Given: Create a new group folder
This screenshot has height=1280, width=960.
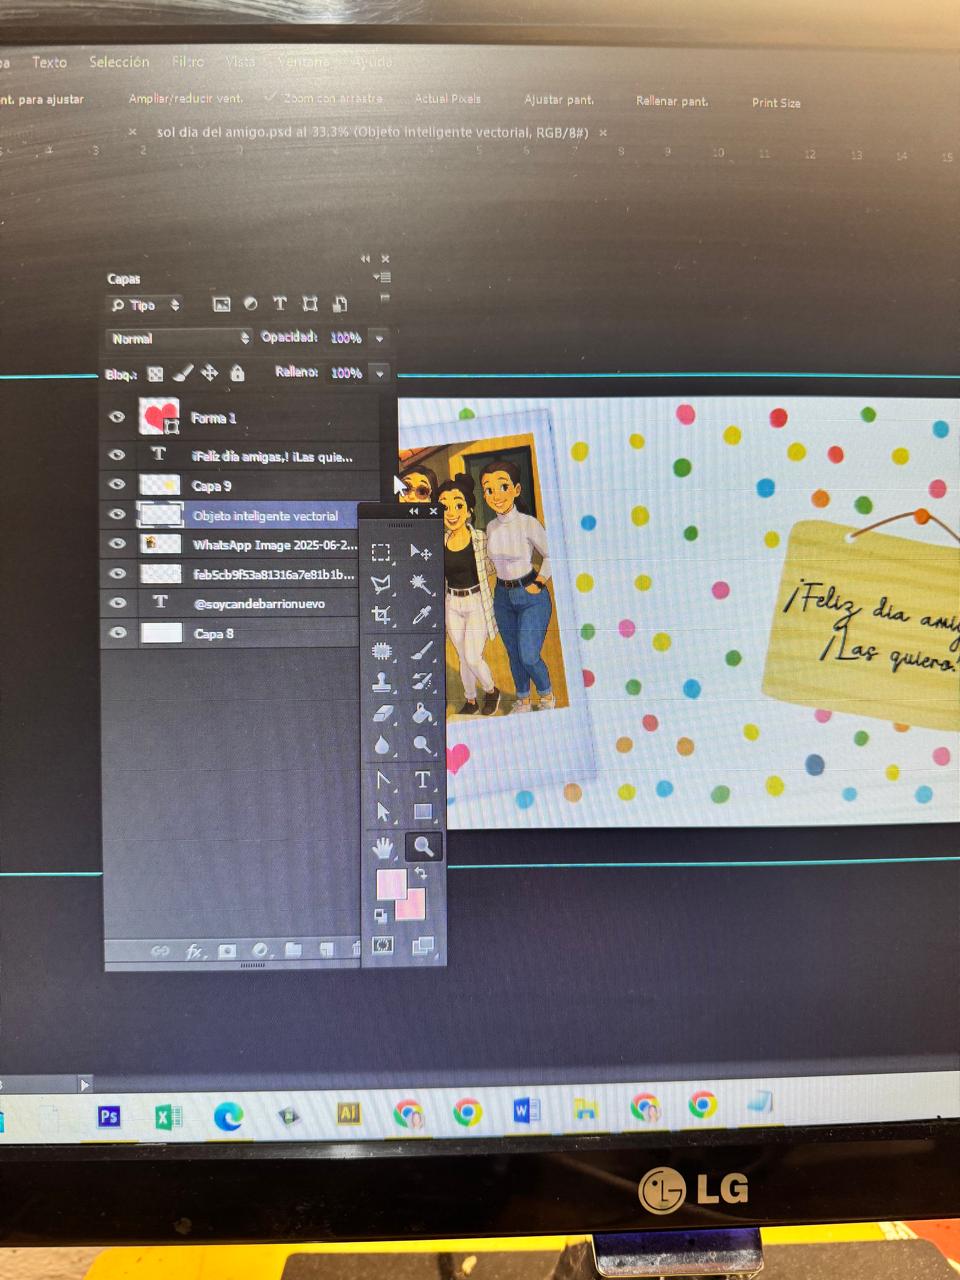Looking at the screenshot, I should click(293, 950).
